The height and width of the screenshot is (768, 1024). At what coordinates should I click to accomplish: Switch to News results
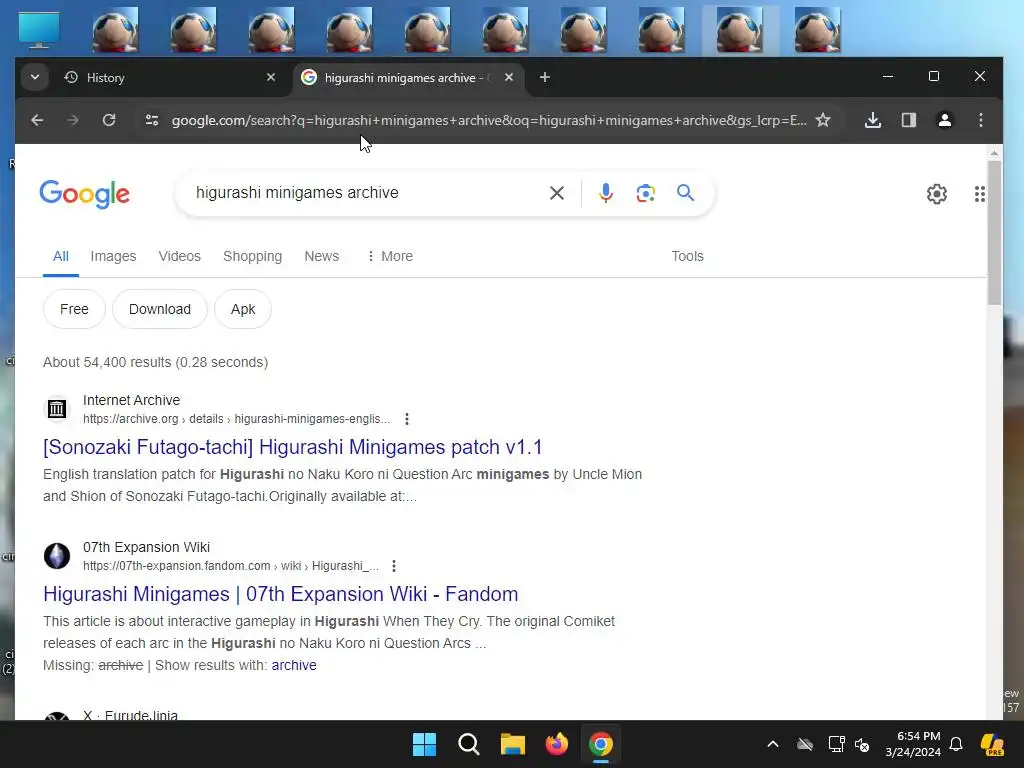tap(322, 256)
